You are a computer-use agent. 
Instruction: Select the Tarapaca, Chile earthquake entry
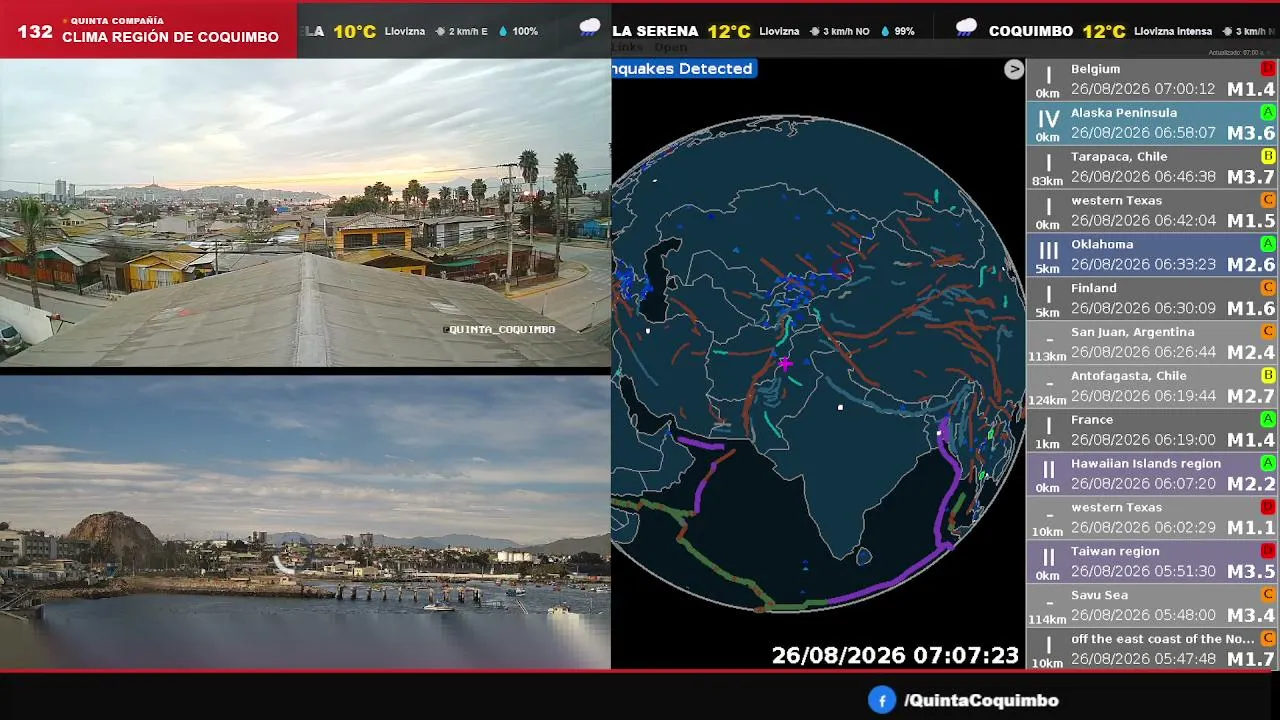pyautogui.click(x=1153, y=167)
